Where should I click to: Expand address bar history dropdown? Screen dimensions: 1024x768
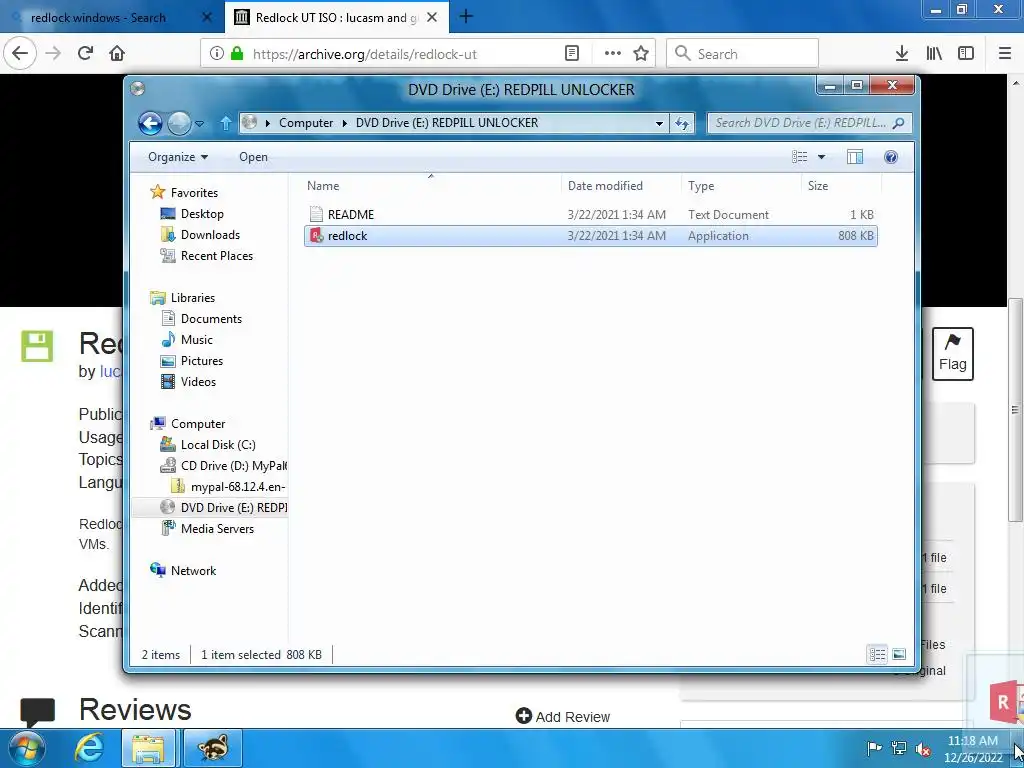pyautogui.click(x=659, y=123)
